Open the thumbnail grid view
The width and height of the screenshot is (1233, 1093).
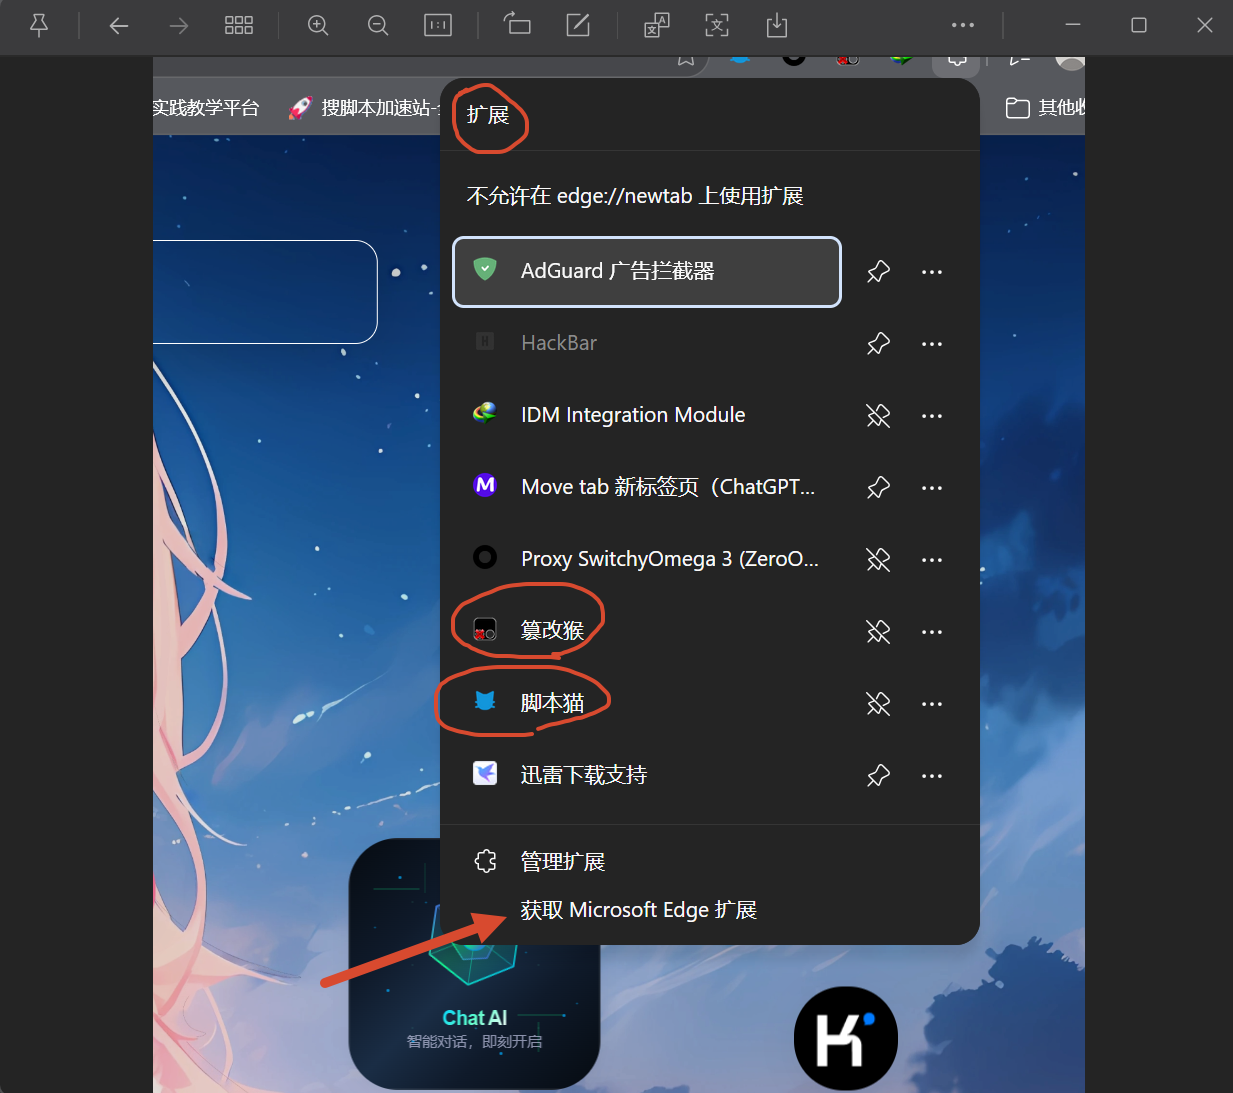[239, 25]
